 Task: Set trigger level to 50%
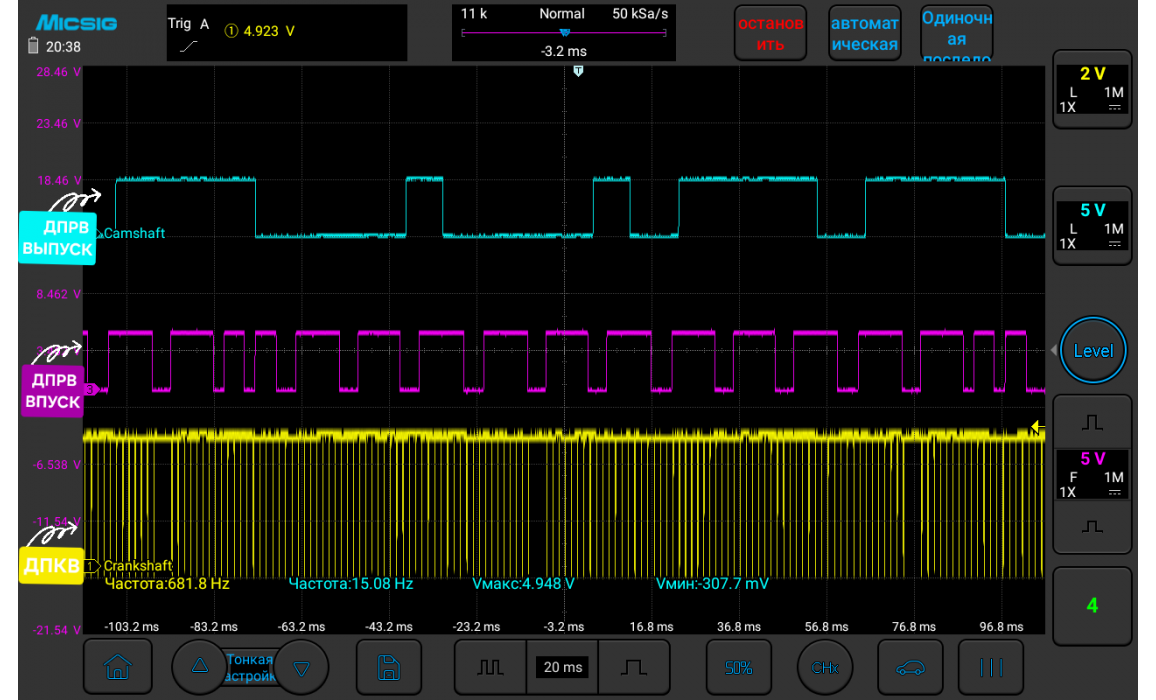738,667
